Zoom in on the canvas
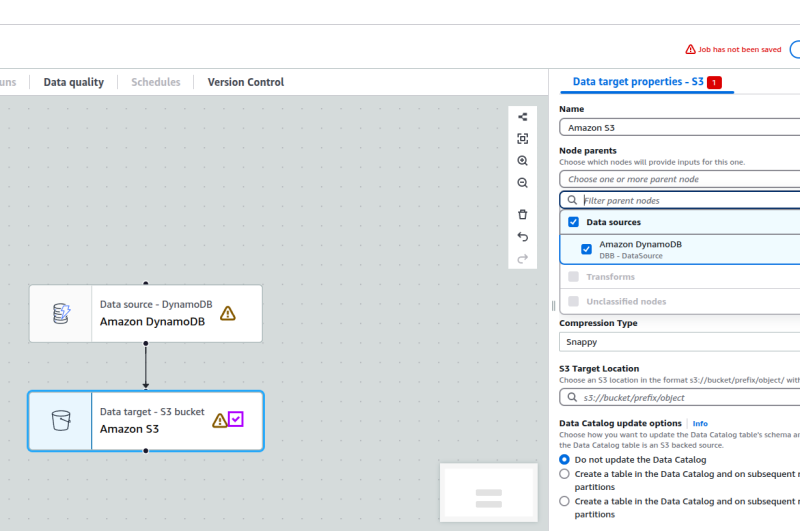The width and height of the screenshot is (800, 531). pyautogui.click(x=522, y=161)
